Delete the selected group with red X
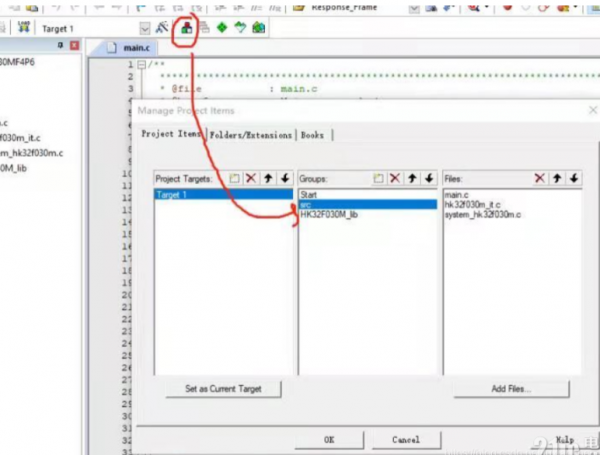Screen dimensions: 600x455 tap(395, 177)
